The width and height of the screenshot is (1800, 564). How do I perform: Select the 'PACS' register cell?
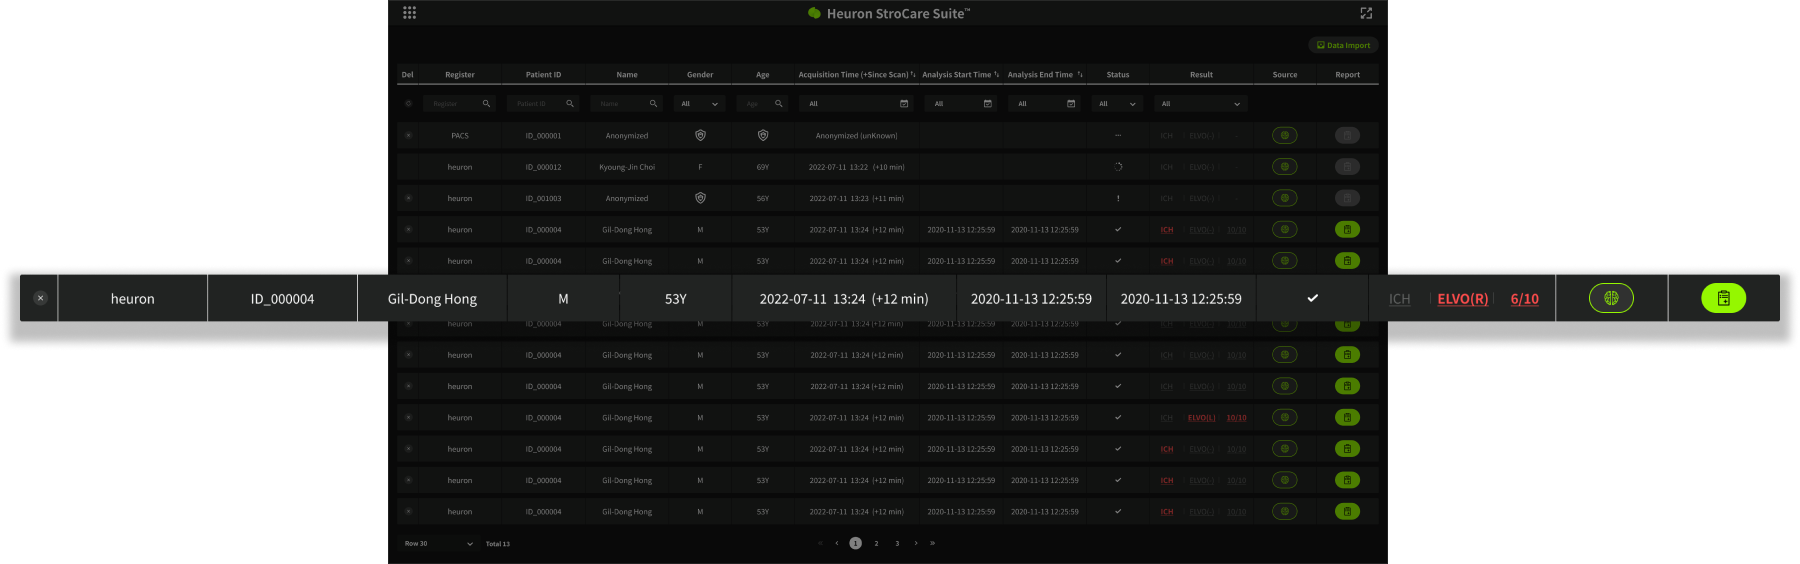(459, 135)
